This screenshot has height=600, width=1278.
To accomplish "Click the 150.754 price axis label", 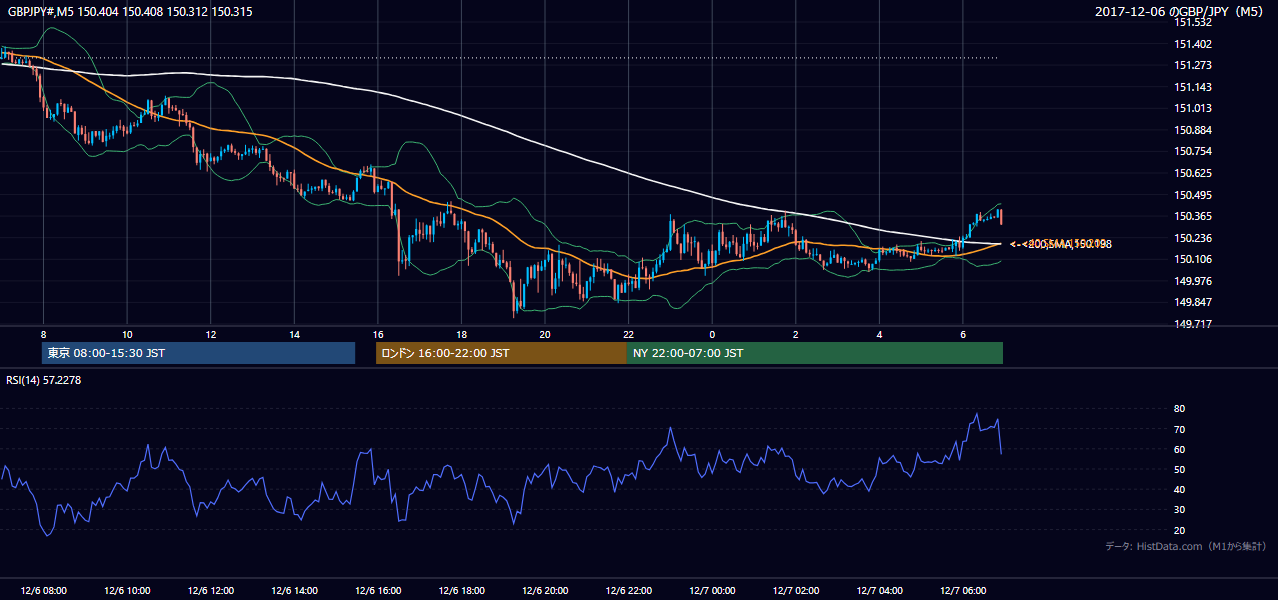I will (x=1192, y=152).
